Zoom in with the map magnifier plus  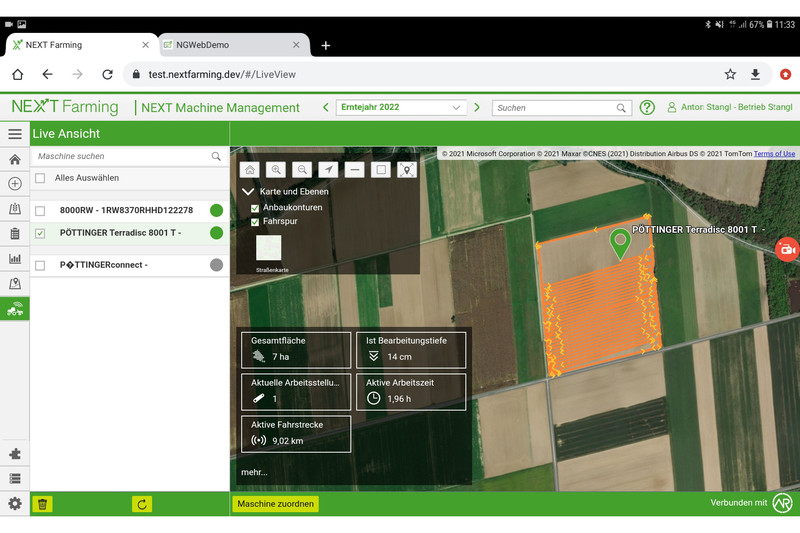(x=276, y=169)
